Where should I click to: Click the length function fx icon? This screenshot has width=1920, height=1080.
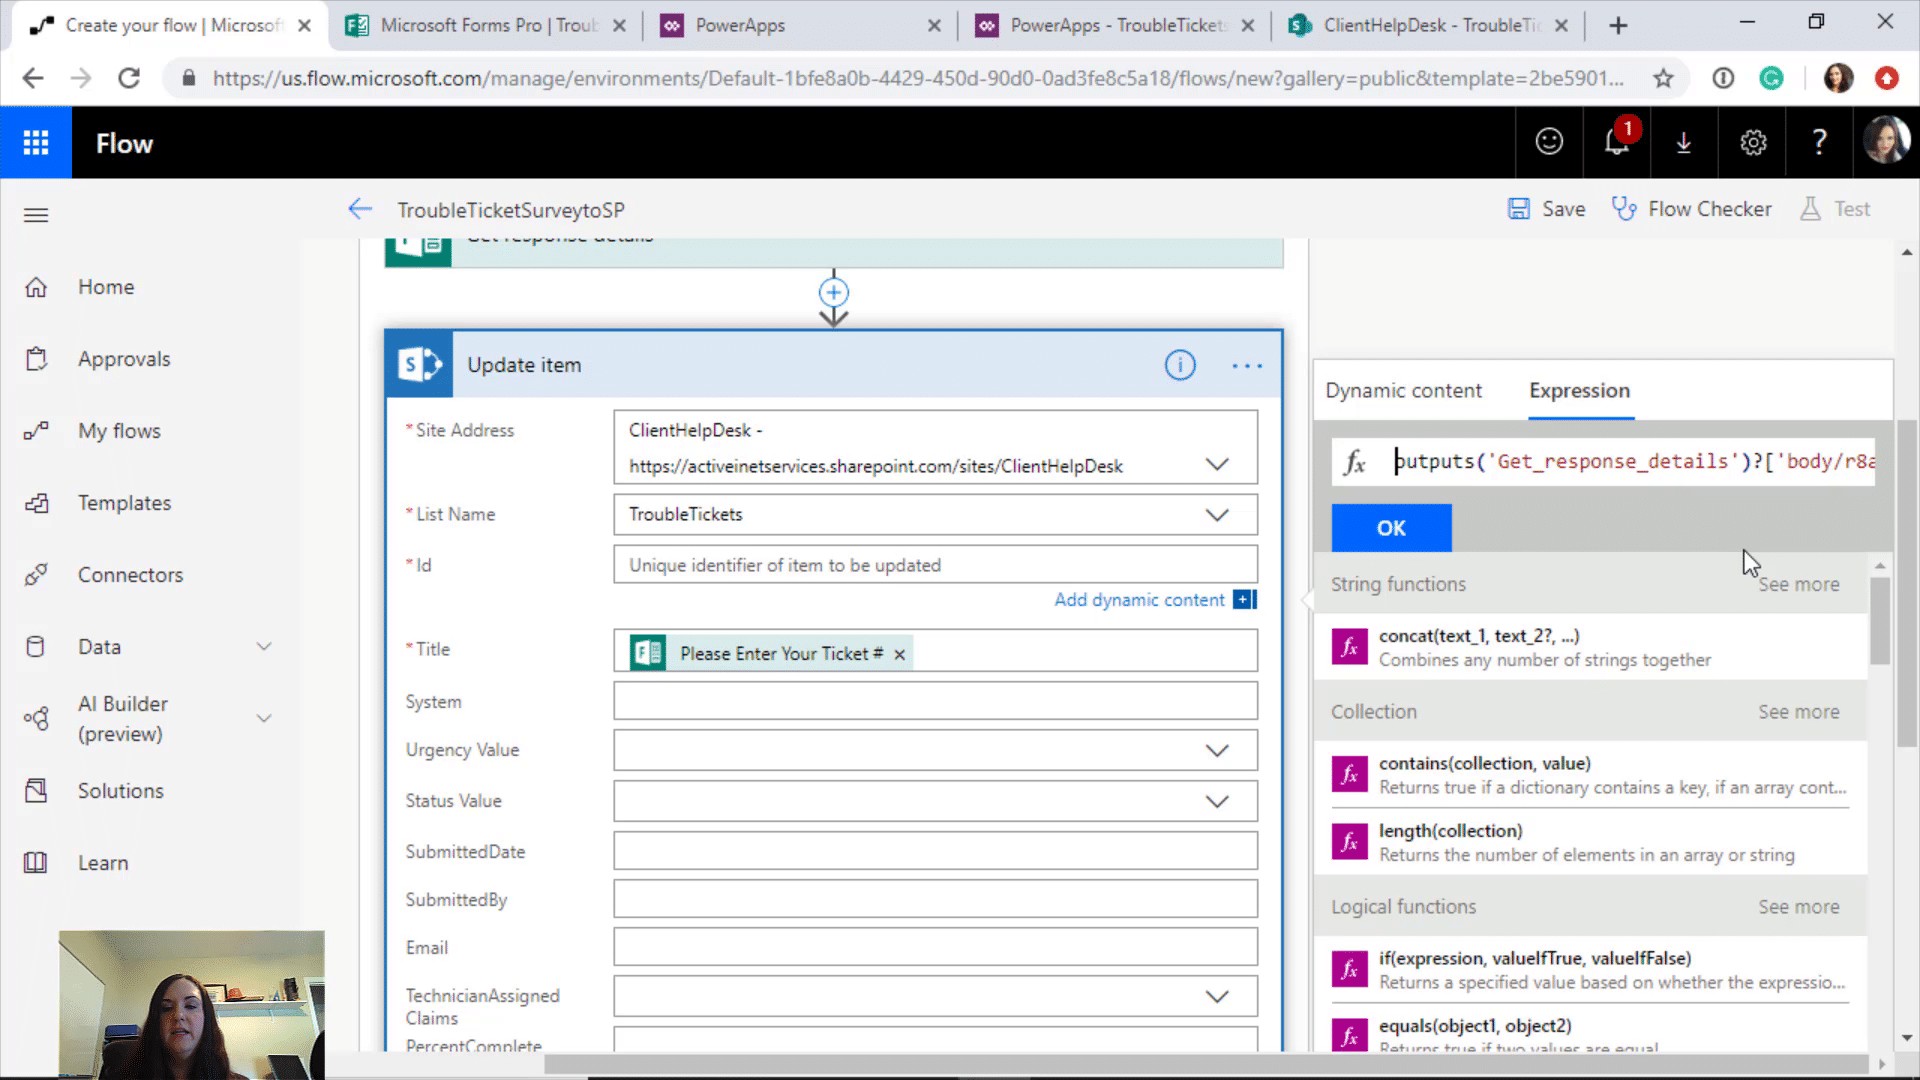point(1349,842)
